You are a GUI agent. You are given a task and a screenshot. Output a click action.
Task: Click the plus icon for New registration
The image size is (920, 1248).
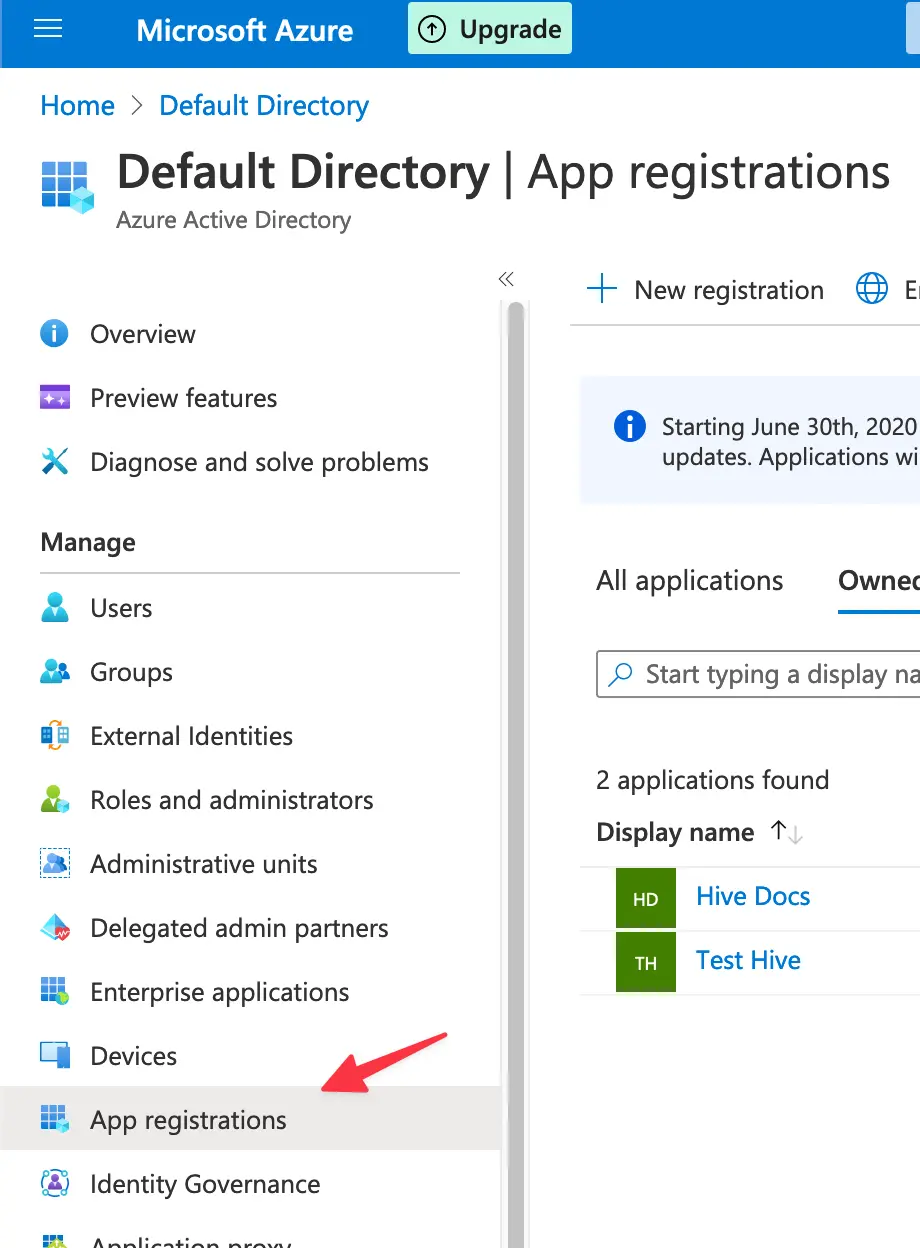click(602, 289)
